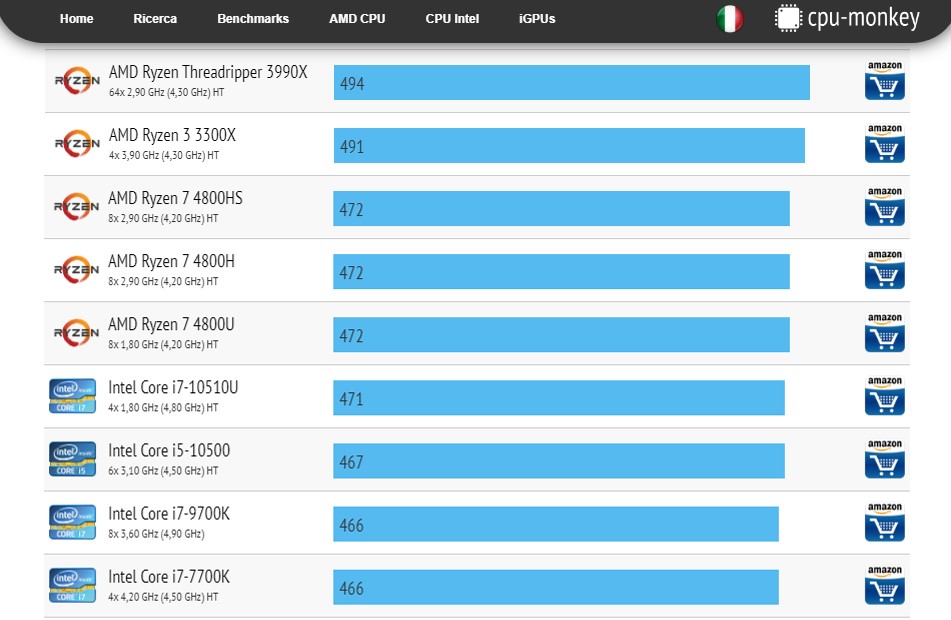Screen dimensions: 951x620
Task: Click Amazon cart for Ryzen 7 4800HS
Action: point(885,206)
